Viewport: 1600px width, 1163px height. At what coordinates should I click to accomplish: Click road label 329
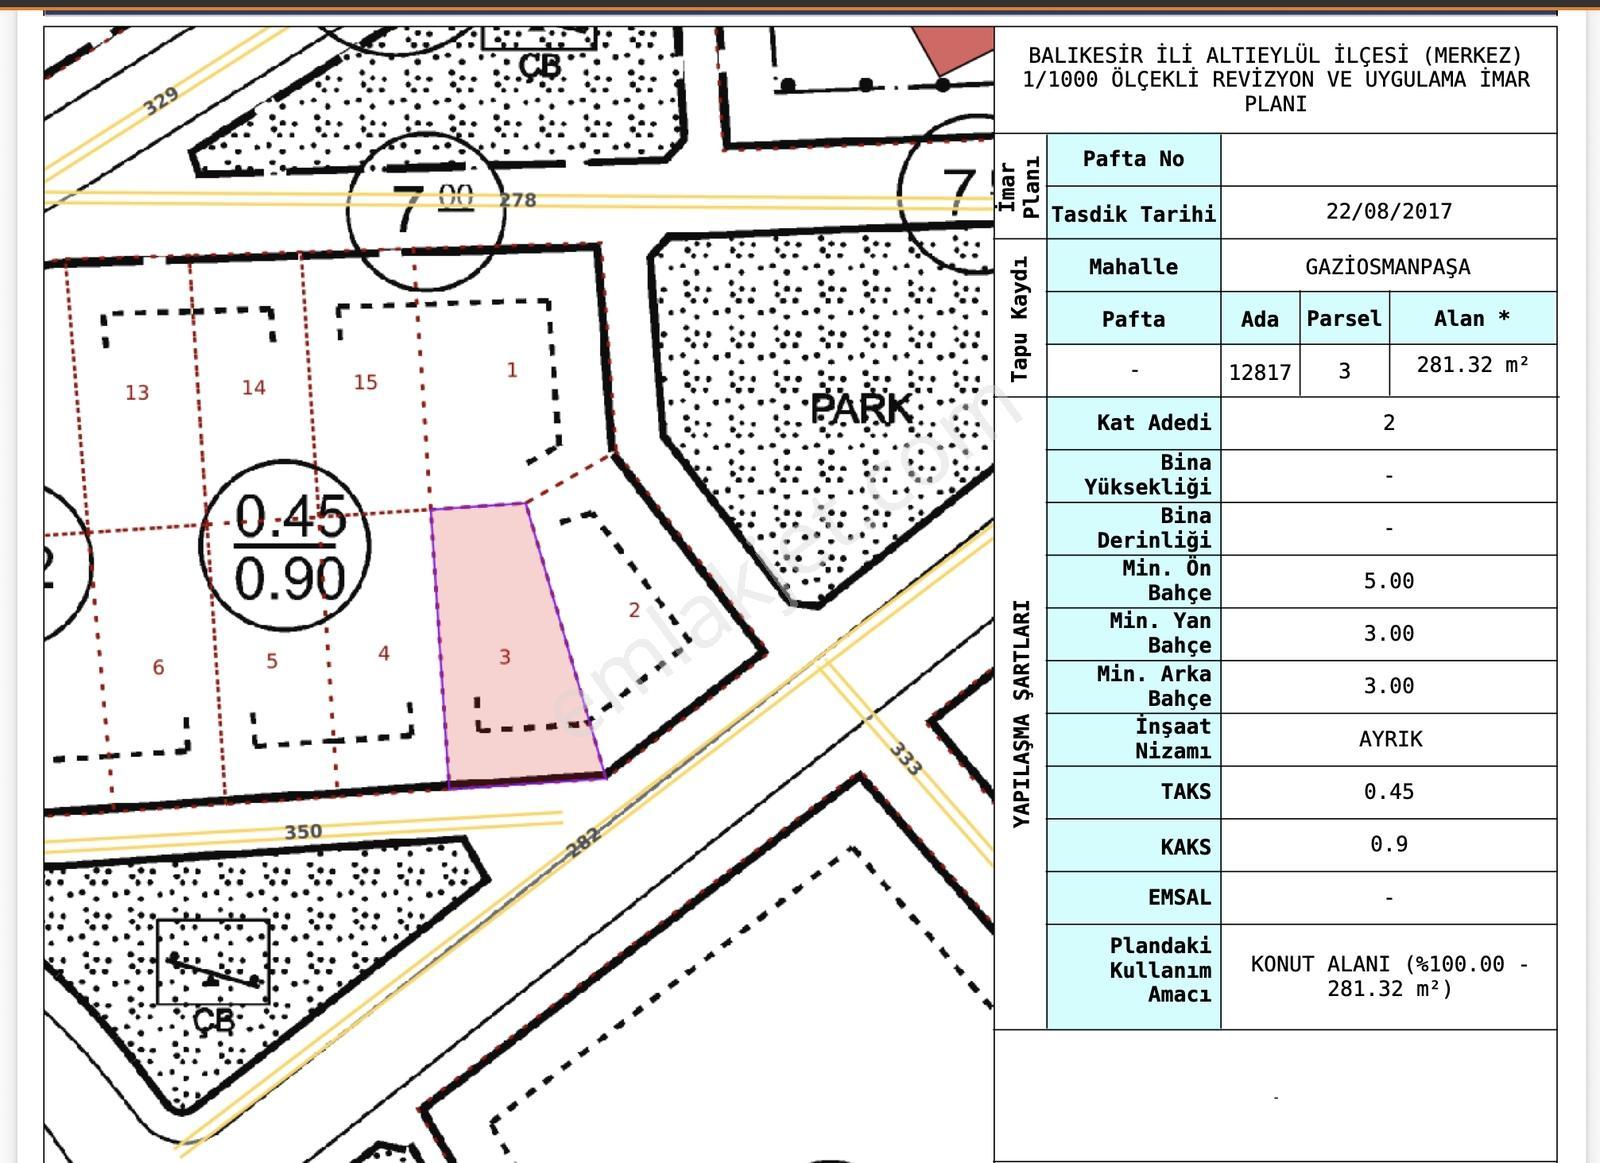tap(161, 100)
